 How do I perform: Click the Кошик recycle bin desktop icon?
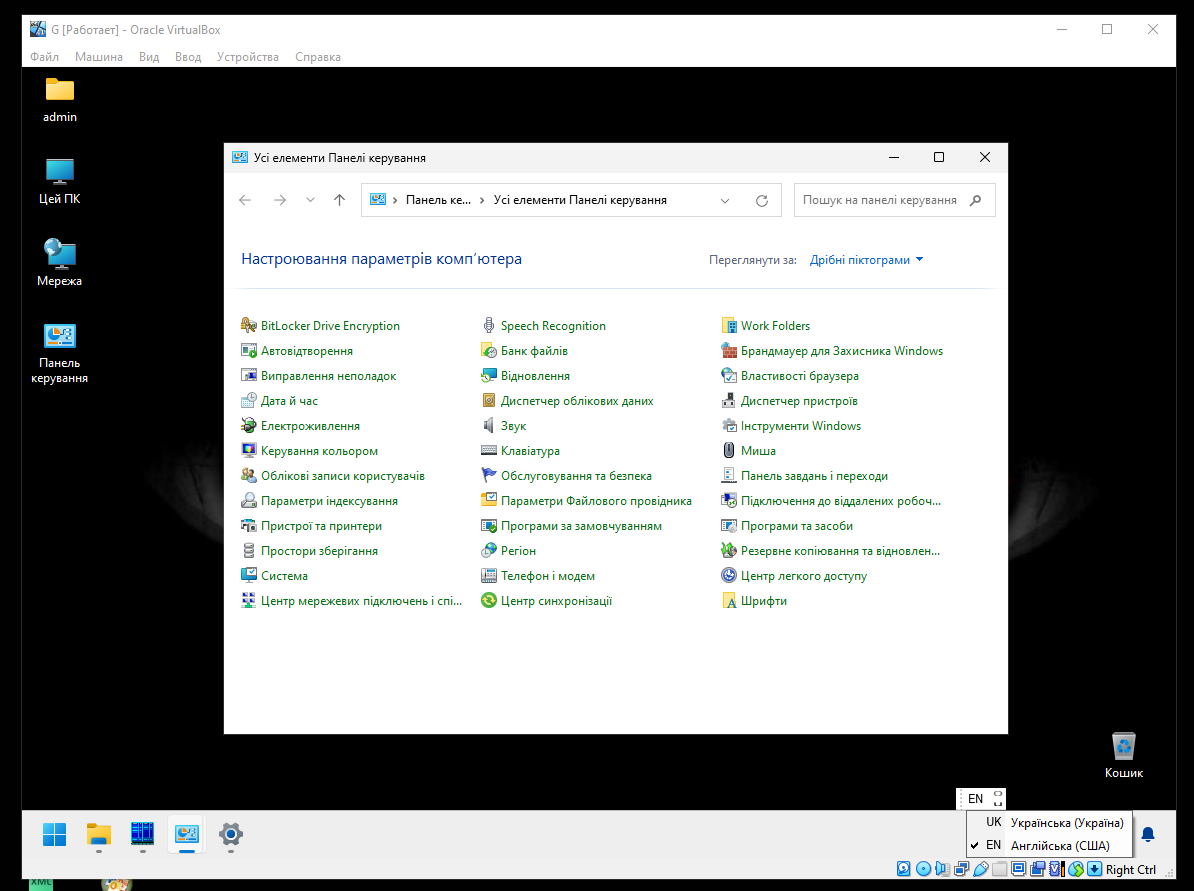pos(1124,746)
